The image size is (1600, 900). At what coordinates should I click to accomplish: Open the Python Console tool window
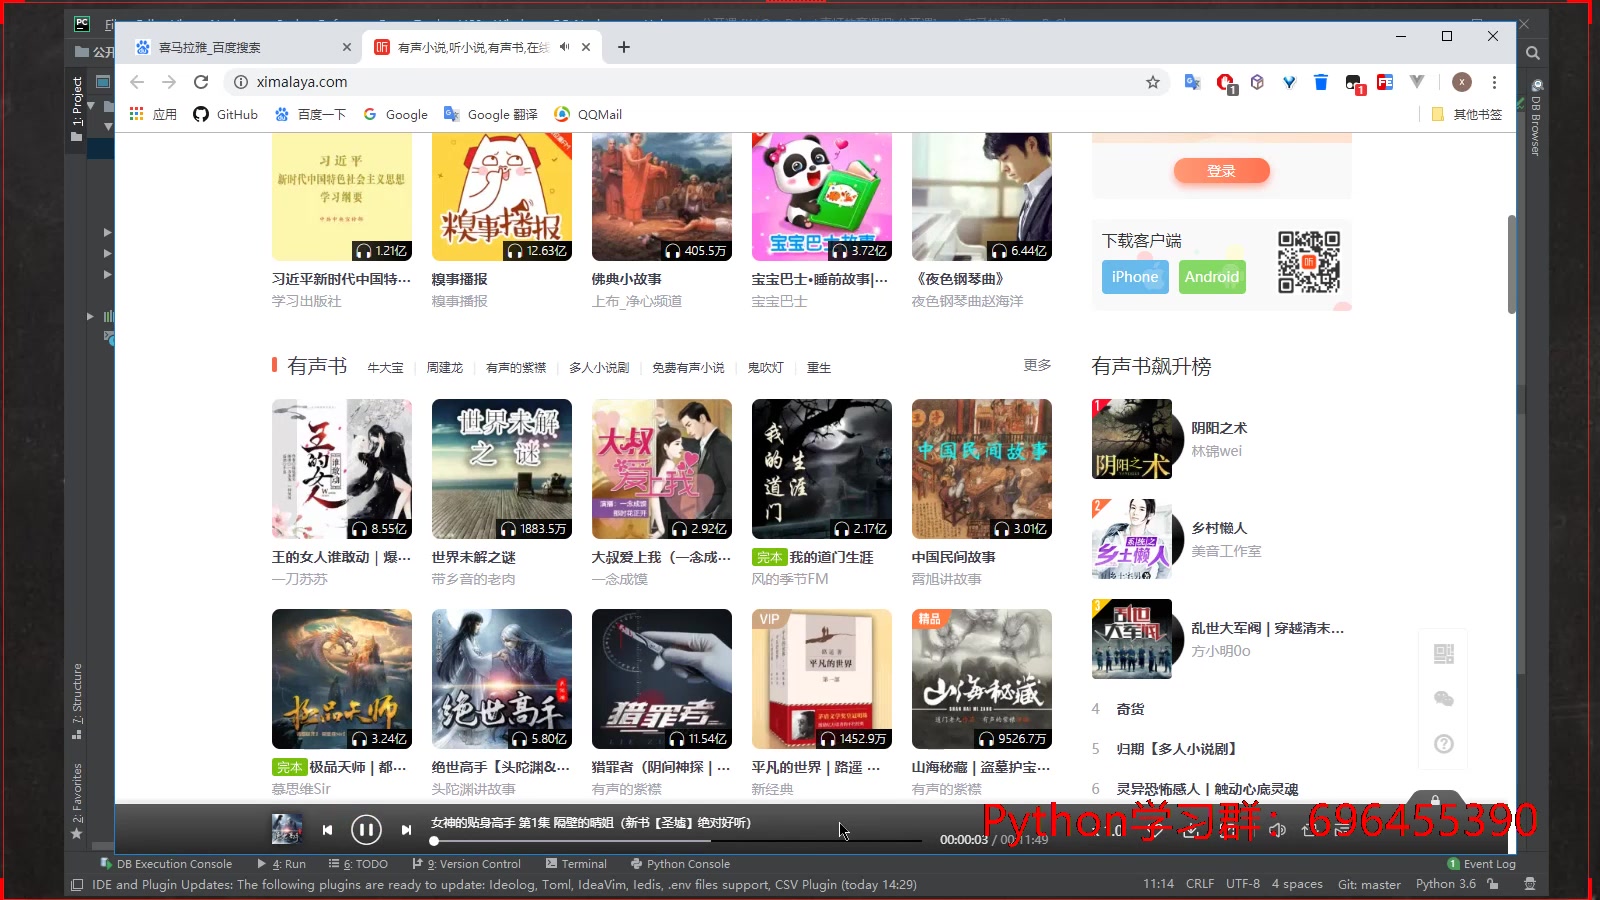(x=680, y=864)
